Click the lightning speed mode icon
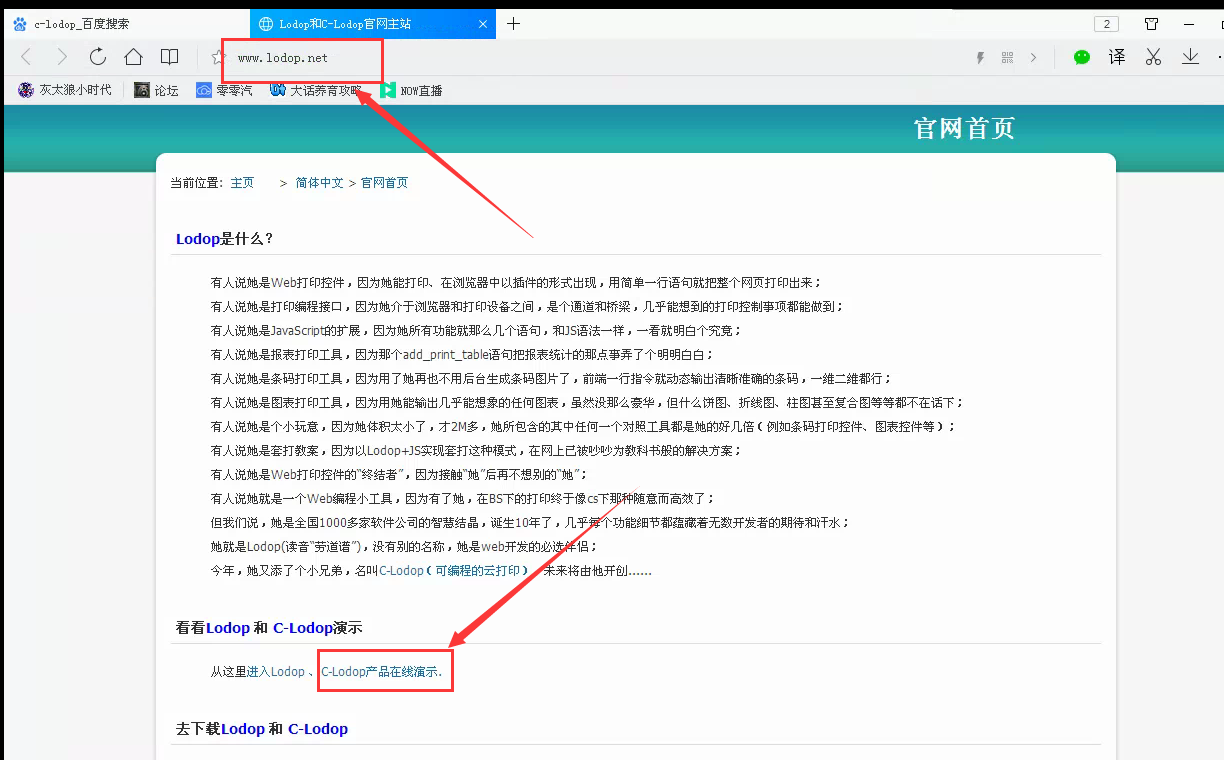The height and width of the screenshot is (760, 1224). click(x=981, y=58)
